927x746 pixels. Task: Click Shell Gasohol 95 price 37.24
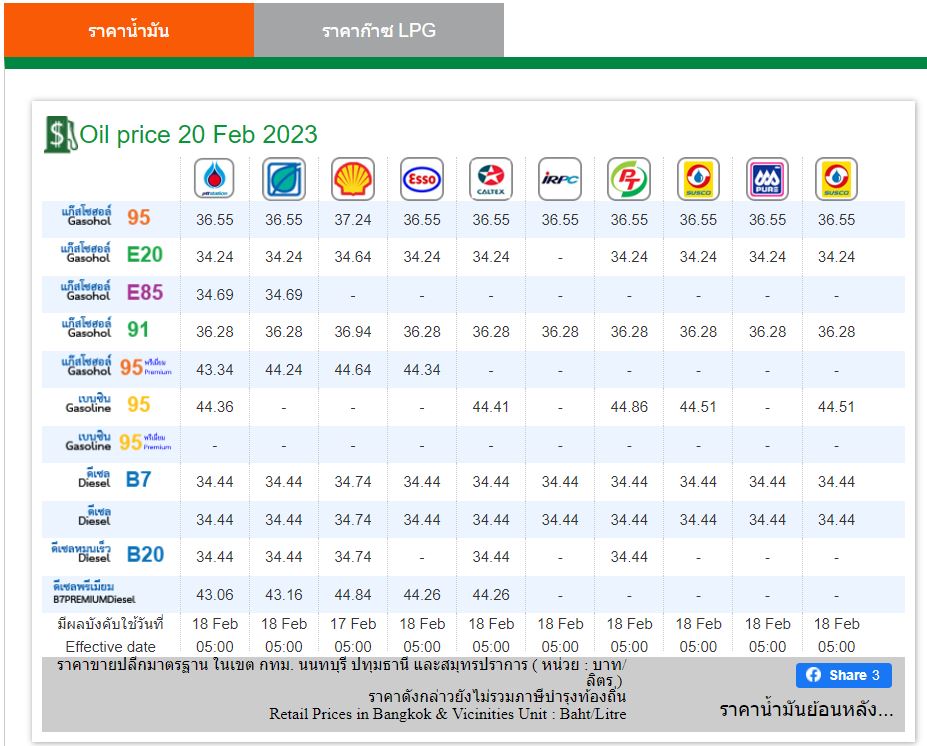tap(353, 220)
